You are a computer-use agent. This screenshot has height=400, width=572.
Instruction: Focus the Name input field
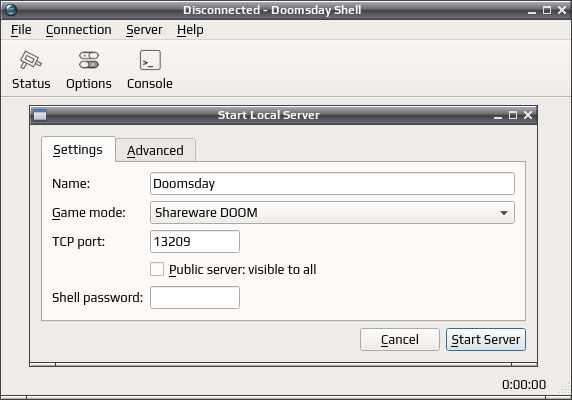point(332,184)
